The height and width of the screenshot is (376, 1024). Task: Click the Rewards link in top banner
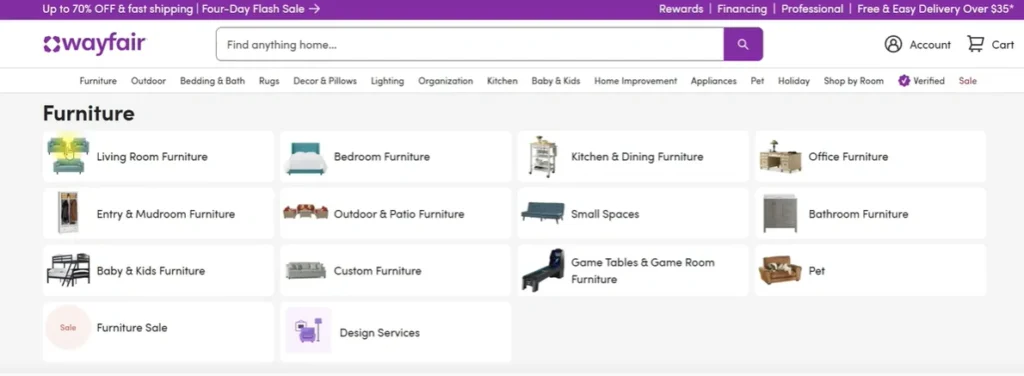pos(680,9)
